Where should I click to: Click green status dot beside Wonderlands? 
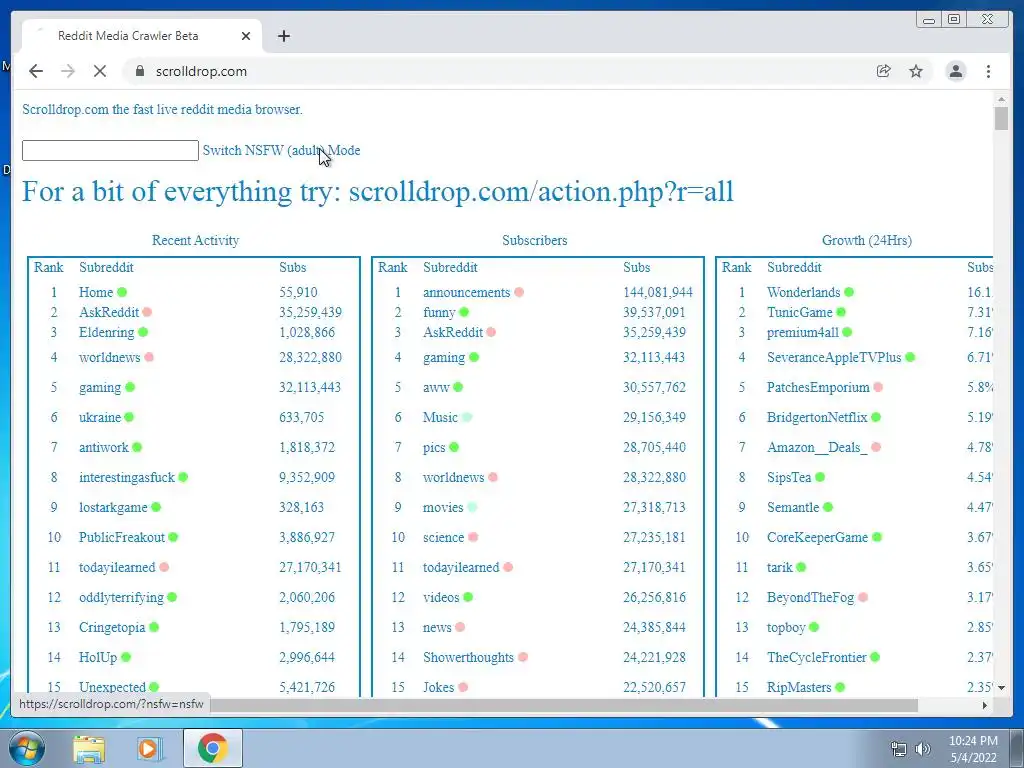pos(848,292)
